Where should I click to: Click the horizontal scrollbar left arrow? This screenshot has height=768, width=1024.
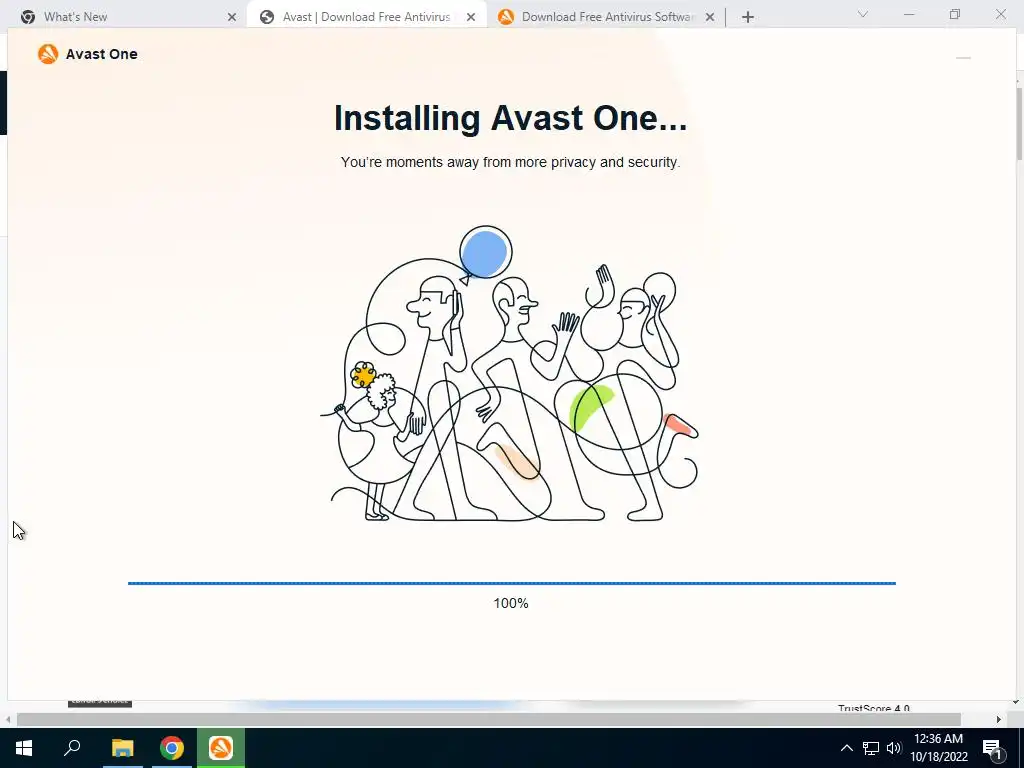pos(7,719)
